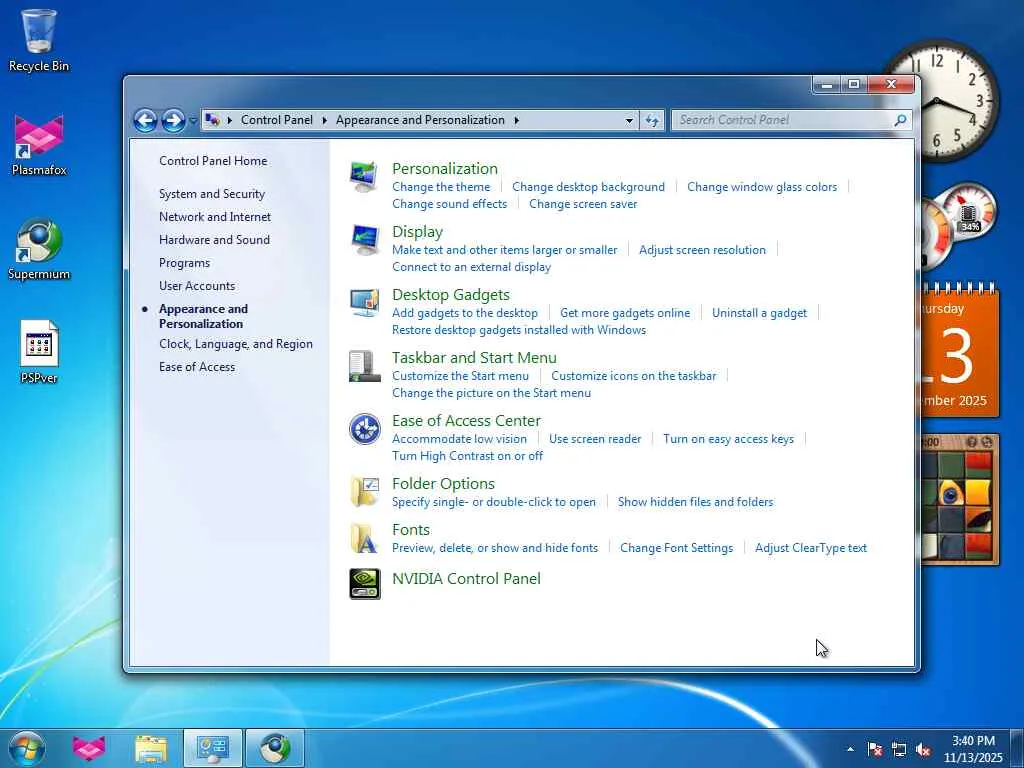Screen dimensions: 1024x768
Task: Click Change desktop background link
Action: point(588,187)
